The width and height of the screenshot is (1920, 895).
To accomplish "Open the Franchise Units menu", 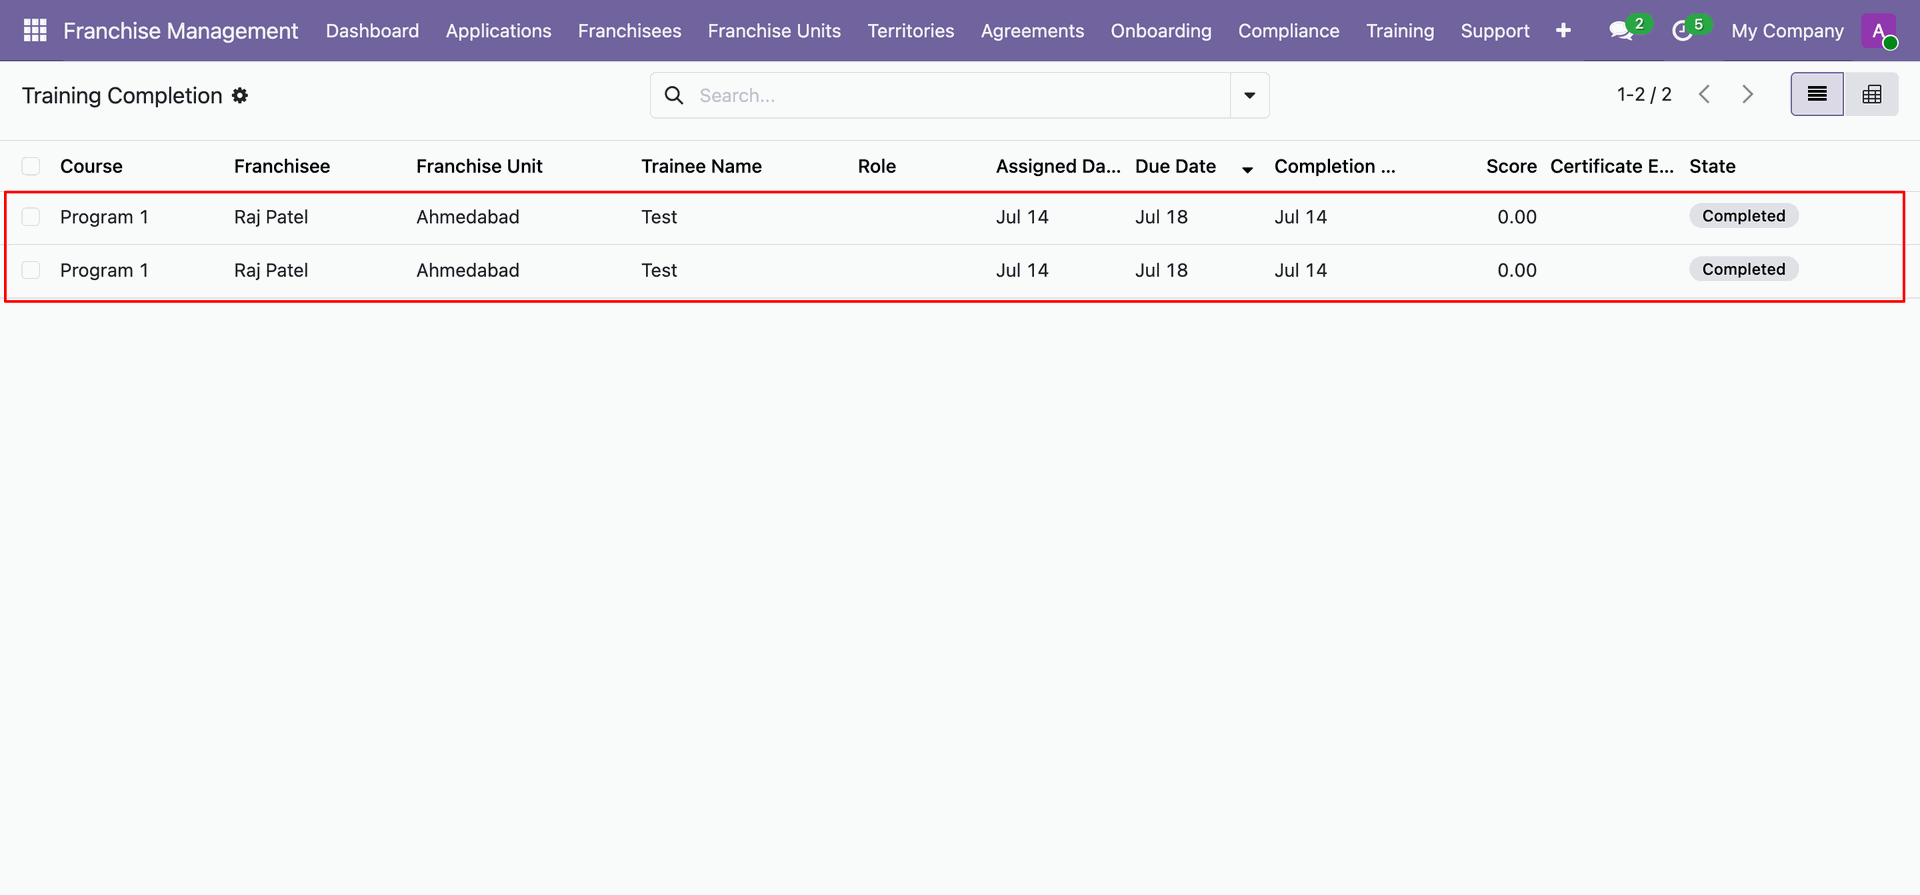I will pos(774,31).
